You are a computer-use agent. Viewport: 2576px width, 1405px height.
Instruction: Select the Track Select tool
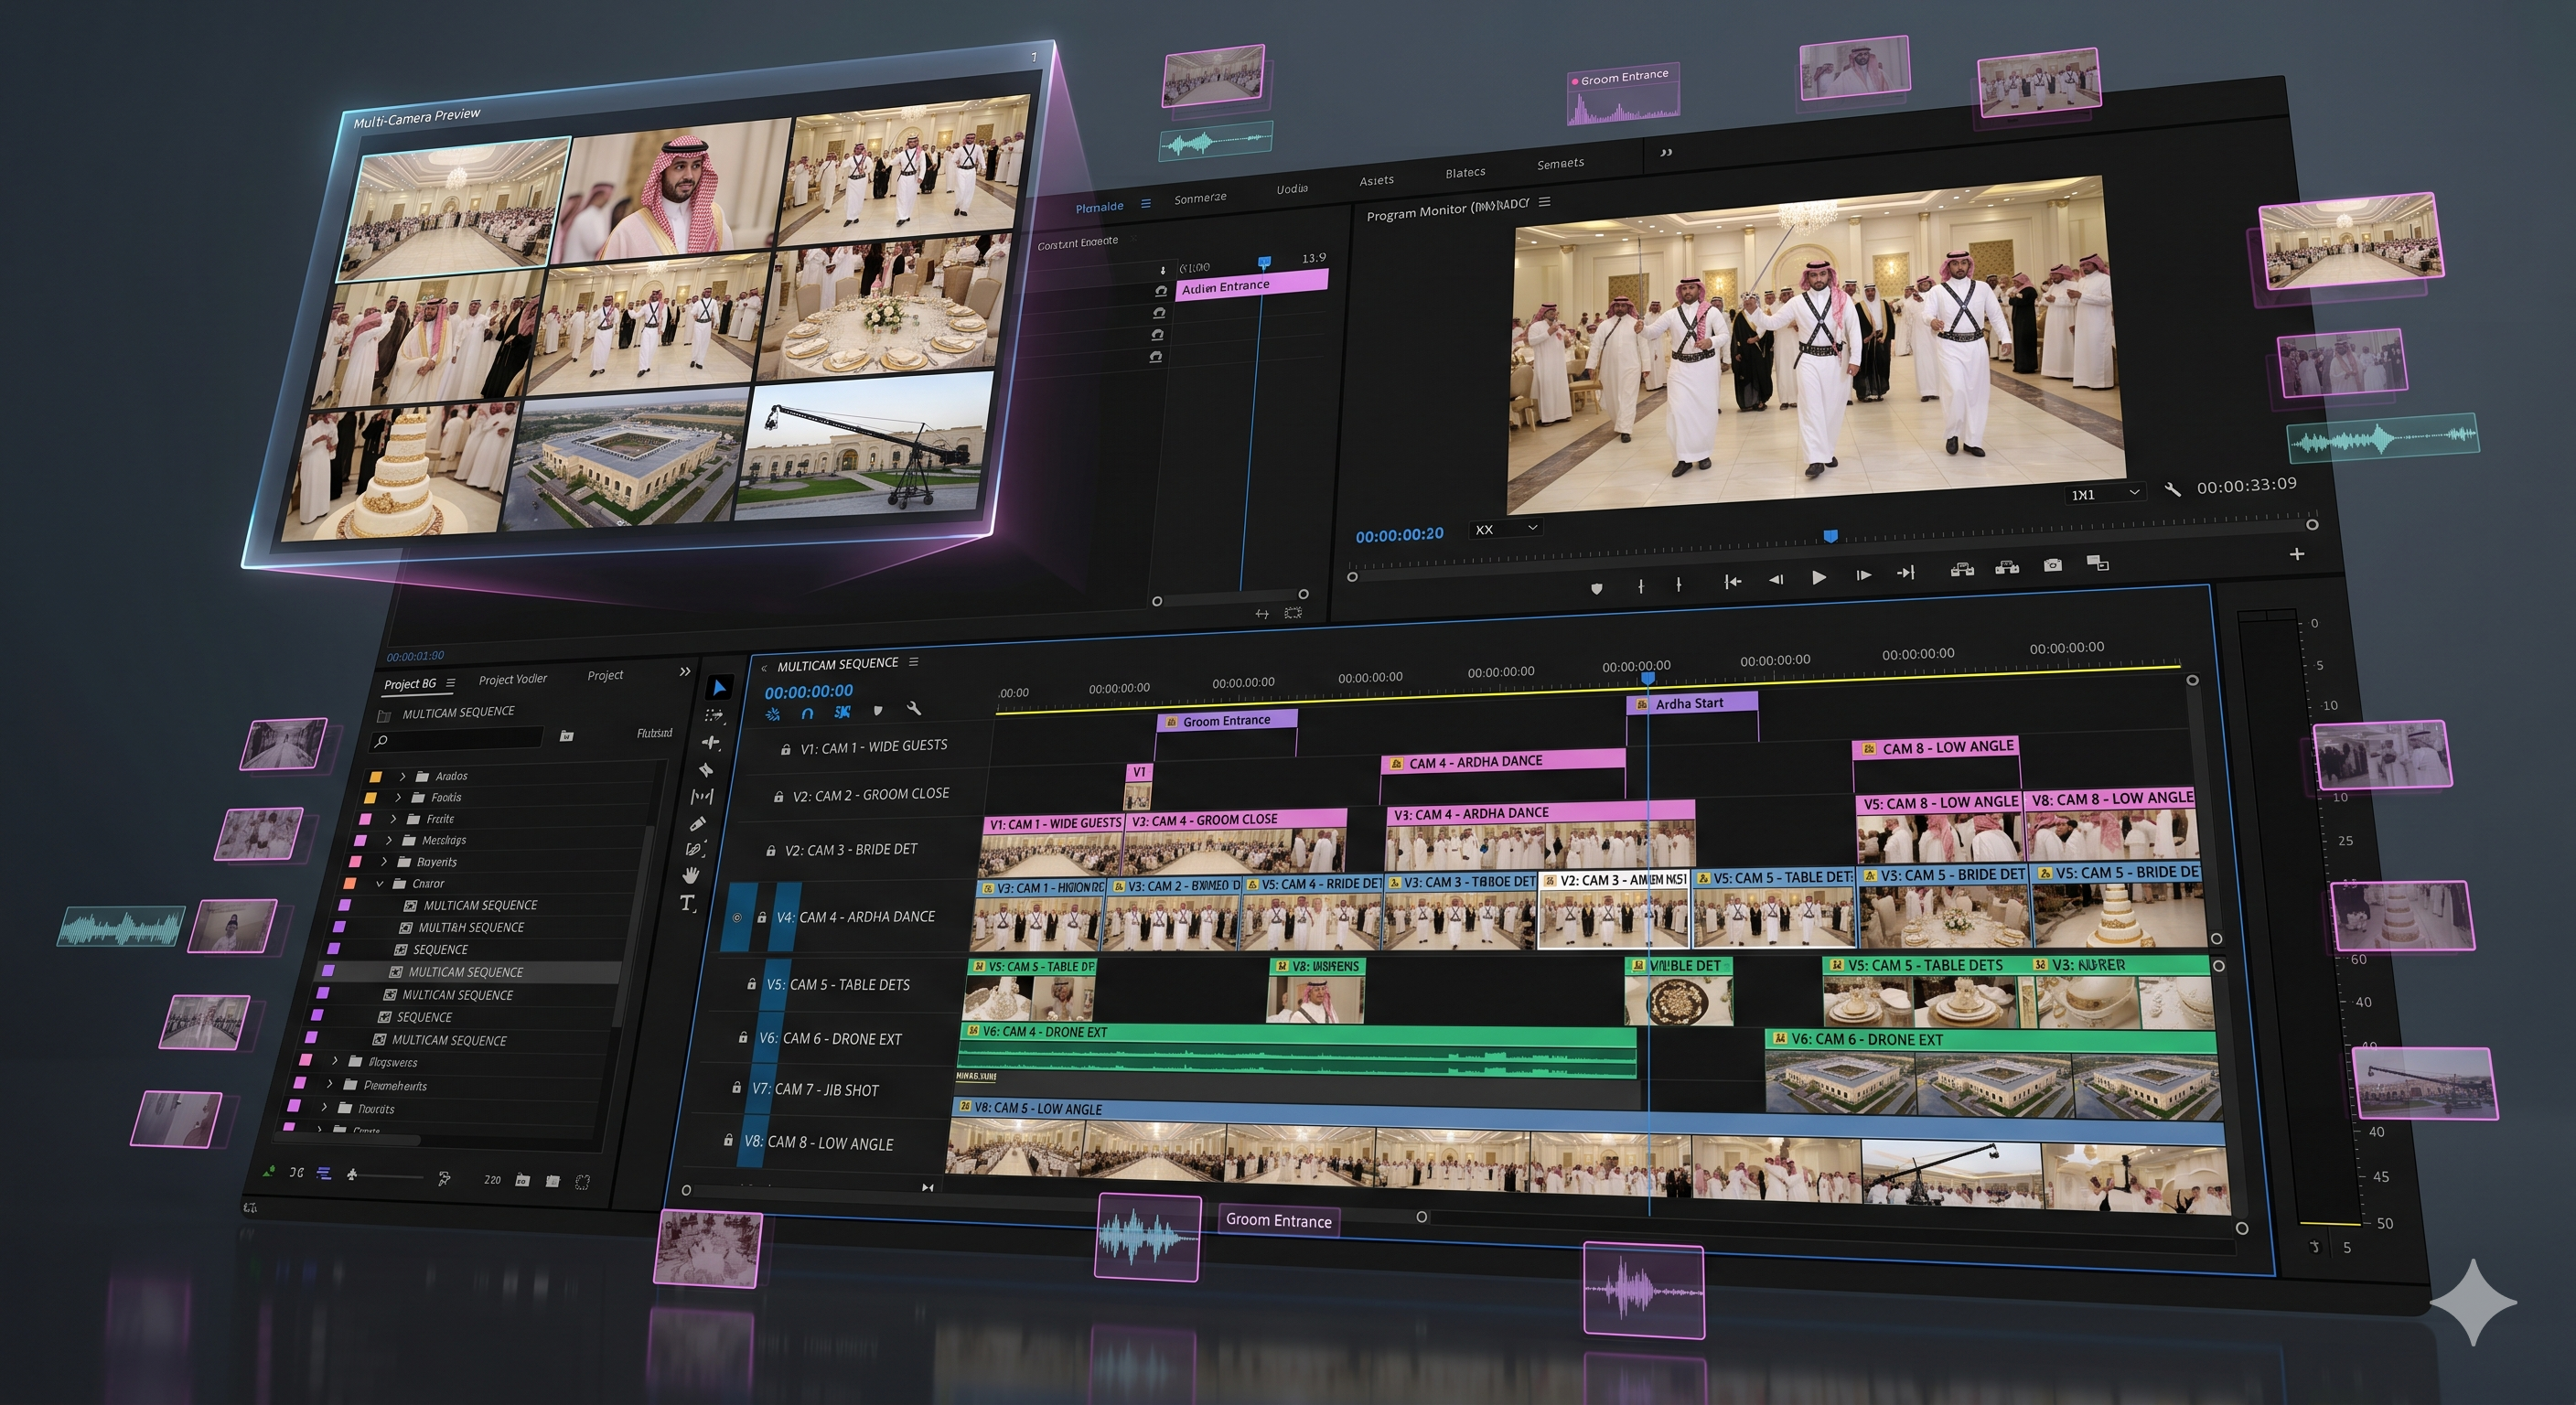pos(714,715)
